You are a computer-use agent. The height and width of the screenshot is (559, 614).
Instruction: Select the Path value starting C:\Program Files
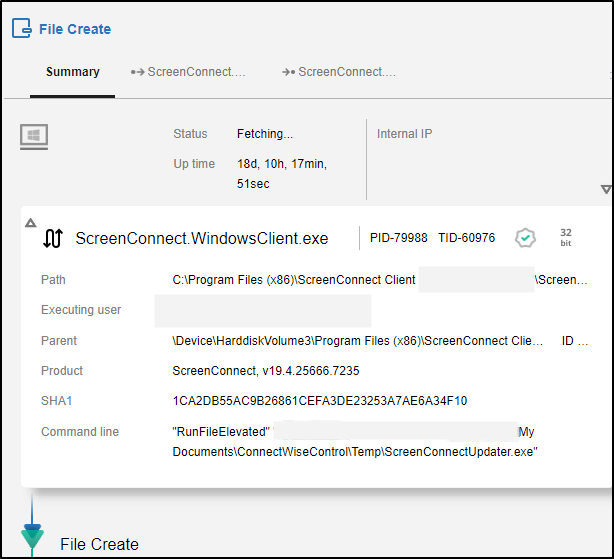(380, 280)
